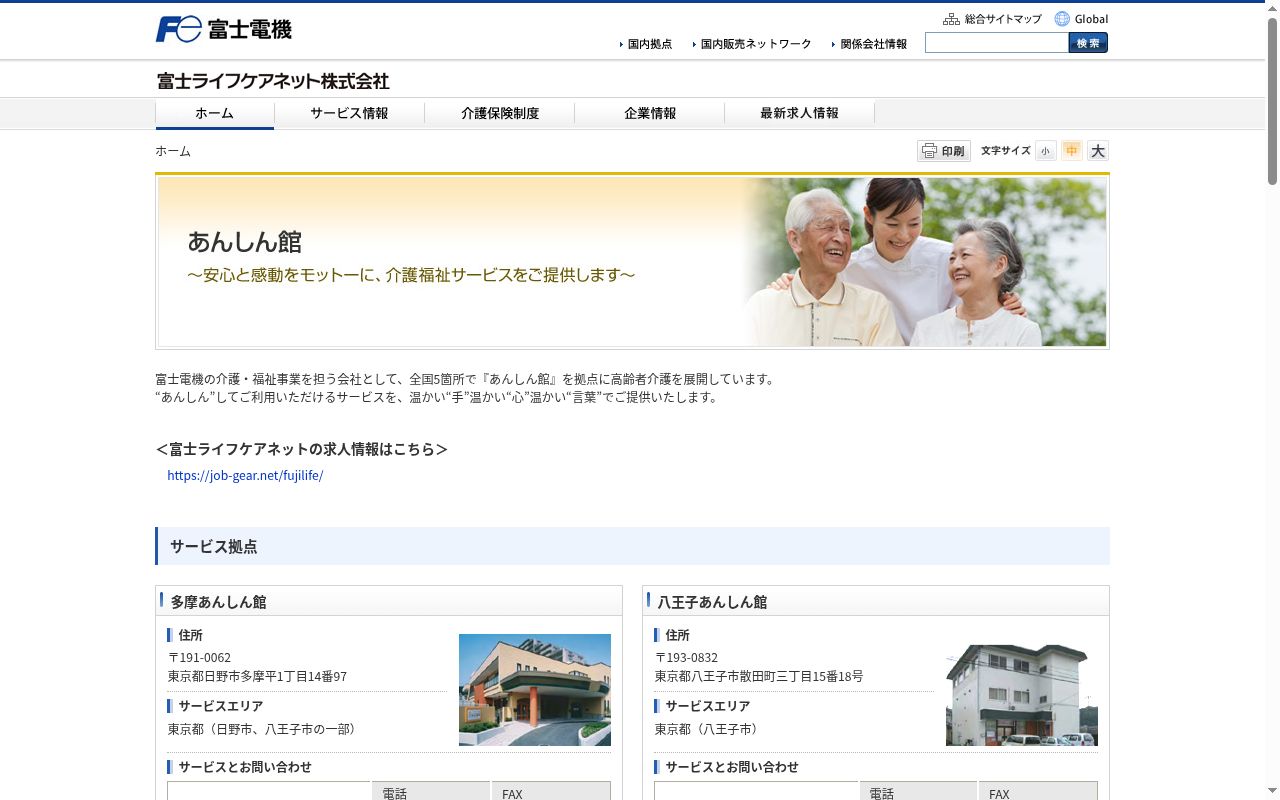Open the job-gear.net/fujilife link
This screenshot has height=800, width=1280.
pos(245,475)
